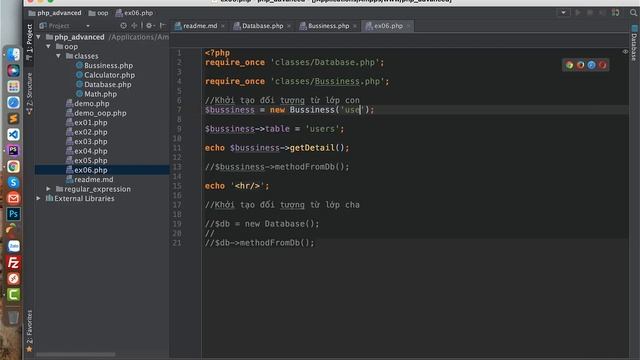Viewport: 640px width, 360px height.
Task: Open the run configuration dropdown
Action: coord(563,13)
